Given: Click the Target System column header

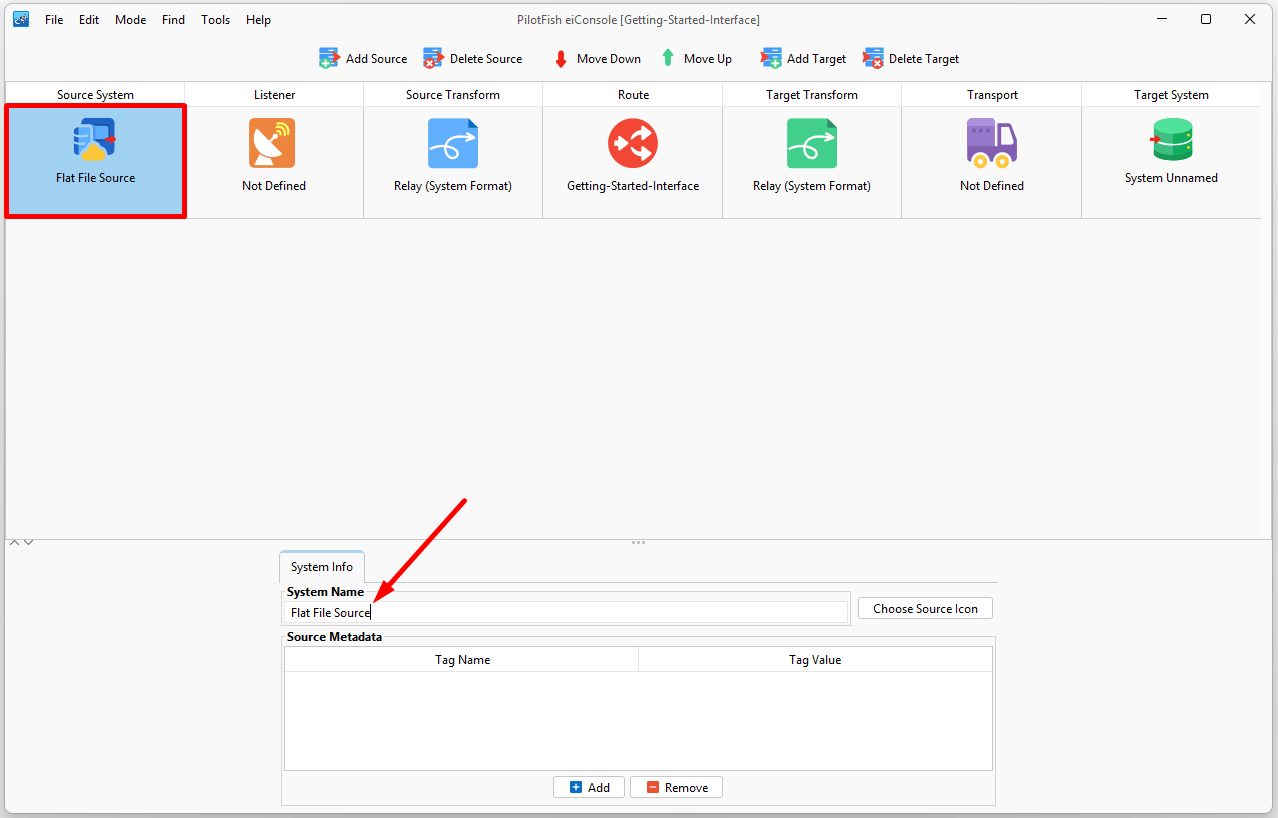Looking at the screenshot, I should [x=1171, y=95].
